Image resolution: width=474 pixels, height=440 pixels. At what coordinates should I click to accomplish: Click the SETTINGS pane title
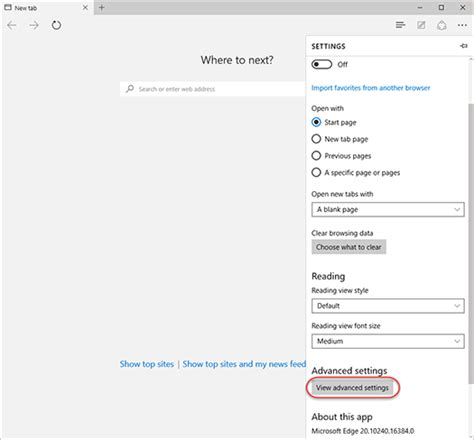pyautogui.click(x=328, y=46)
